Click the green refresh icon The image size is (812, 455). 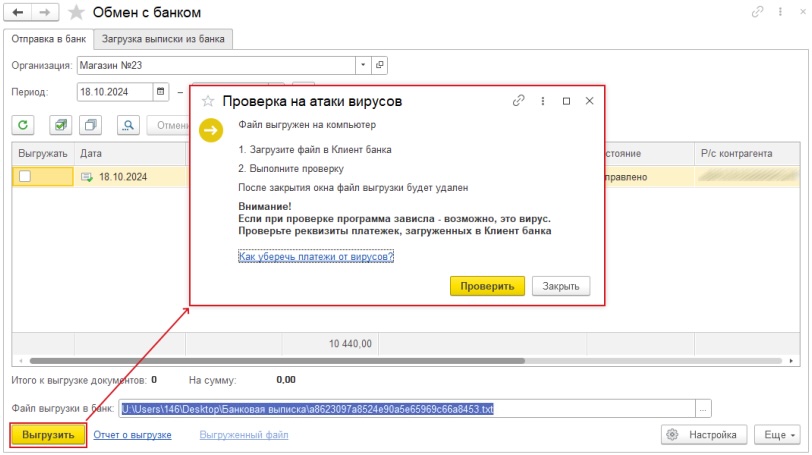point(23,125)
